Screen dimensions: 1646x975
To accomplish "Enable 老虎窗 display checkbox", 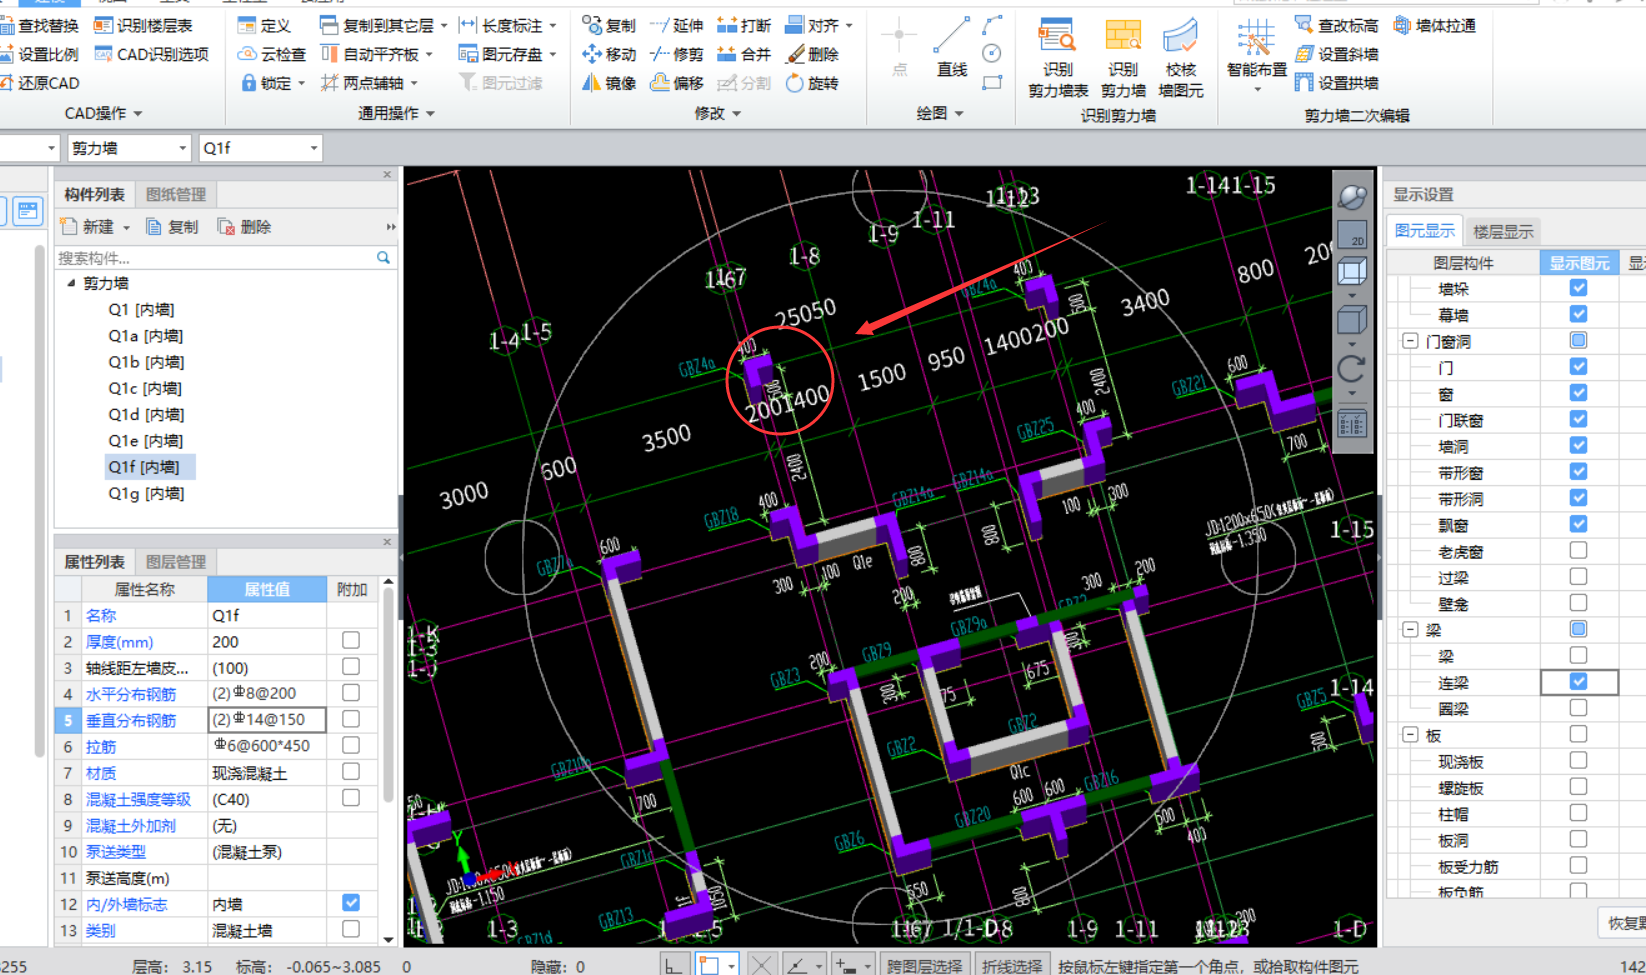I will pyautogui.click(x=1578, y=550).
